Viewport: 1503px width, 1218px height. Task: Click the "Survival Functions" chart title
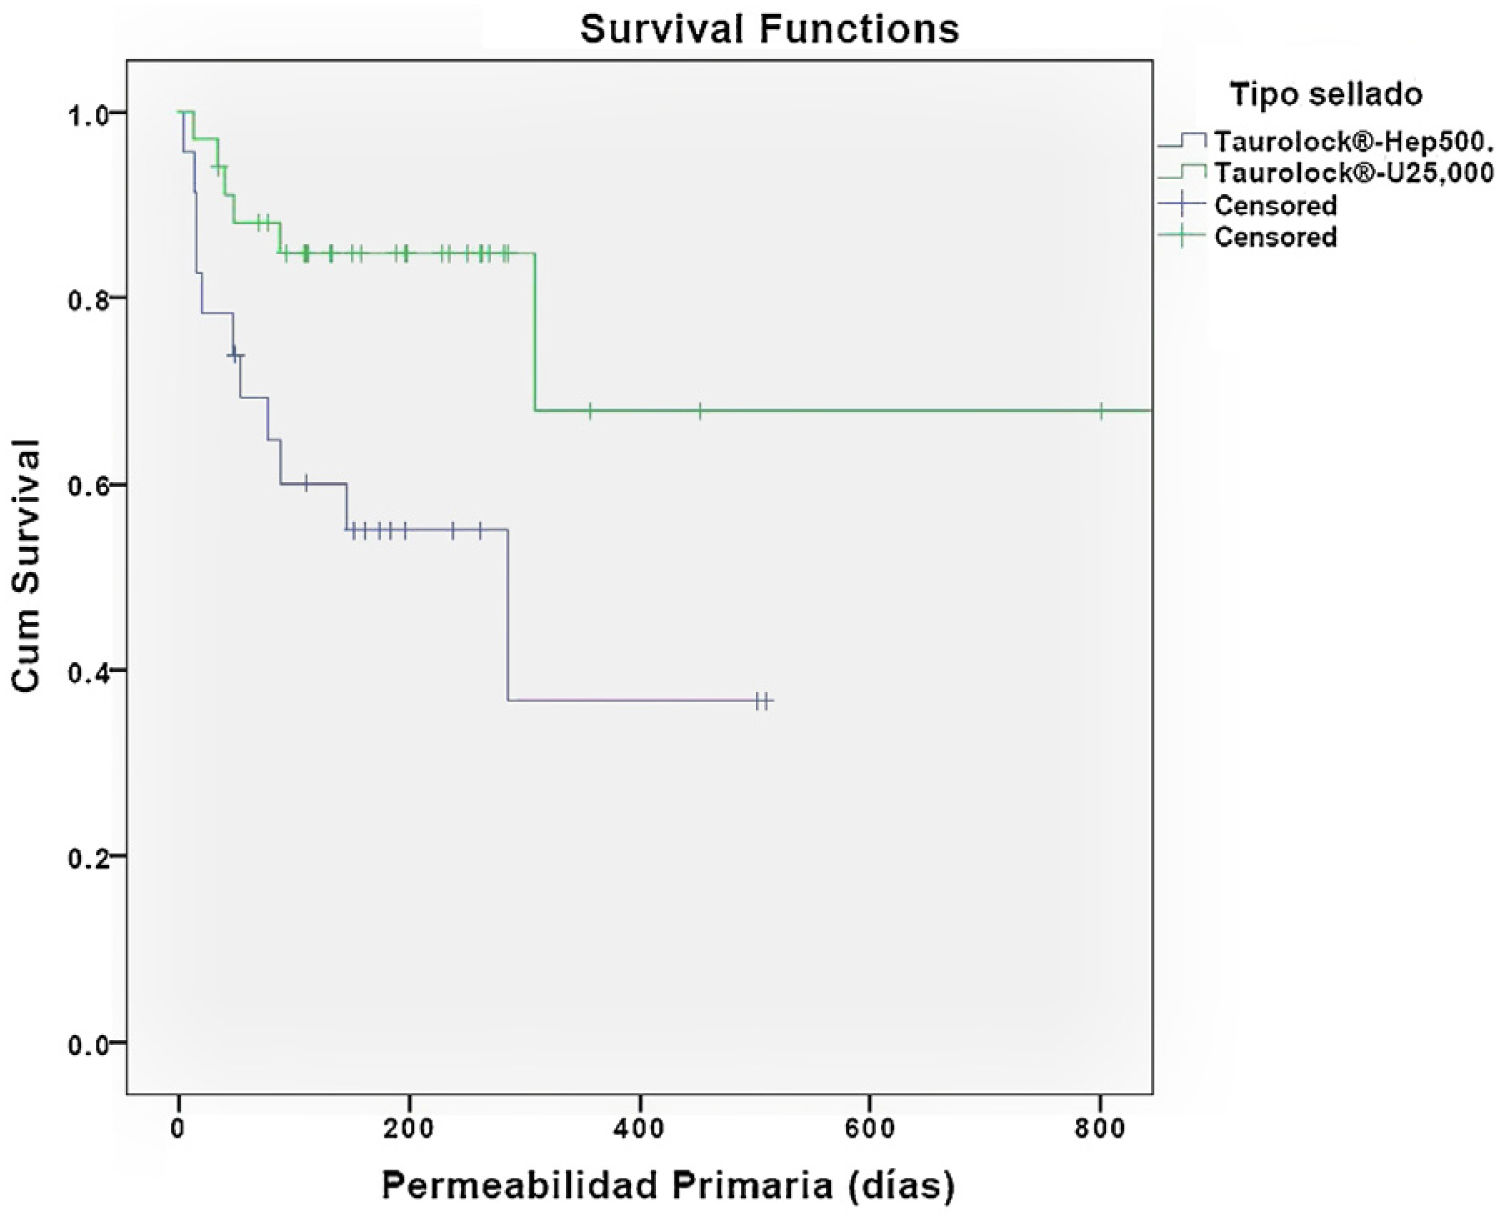coord(769,29)
